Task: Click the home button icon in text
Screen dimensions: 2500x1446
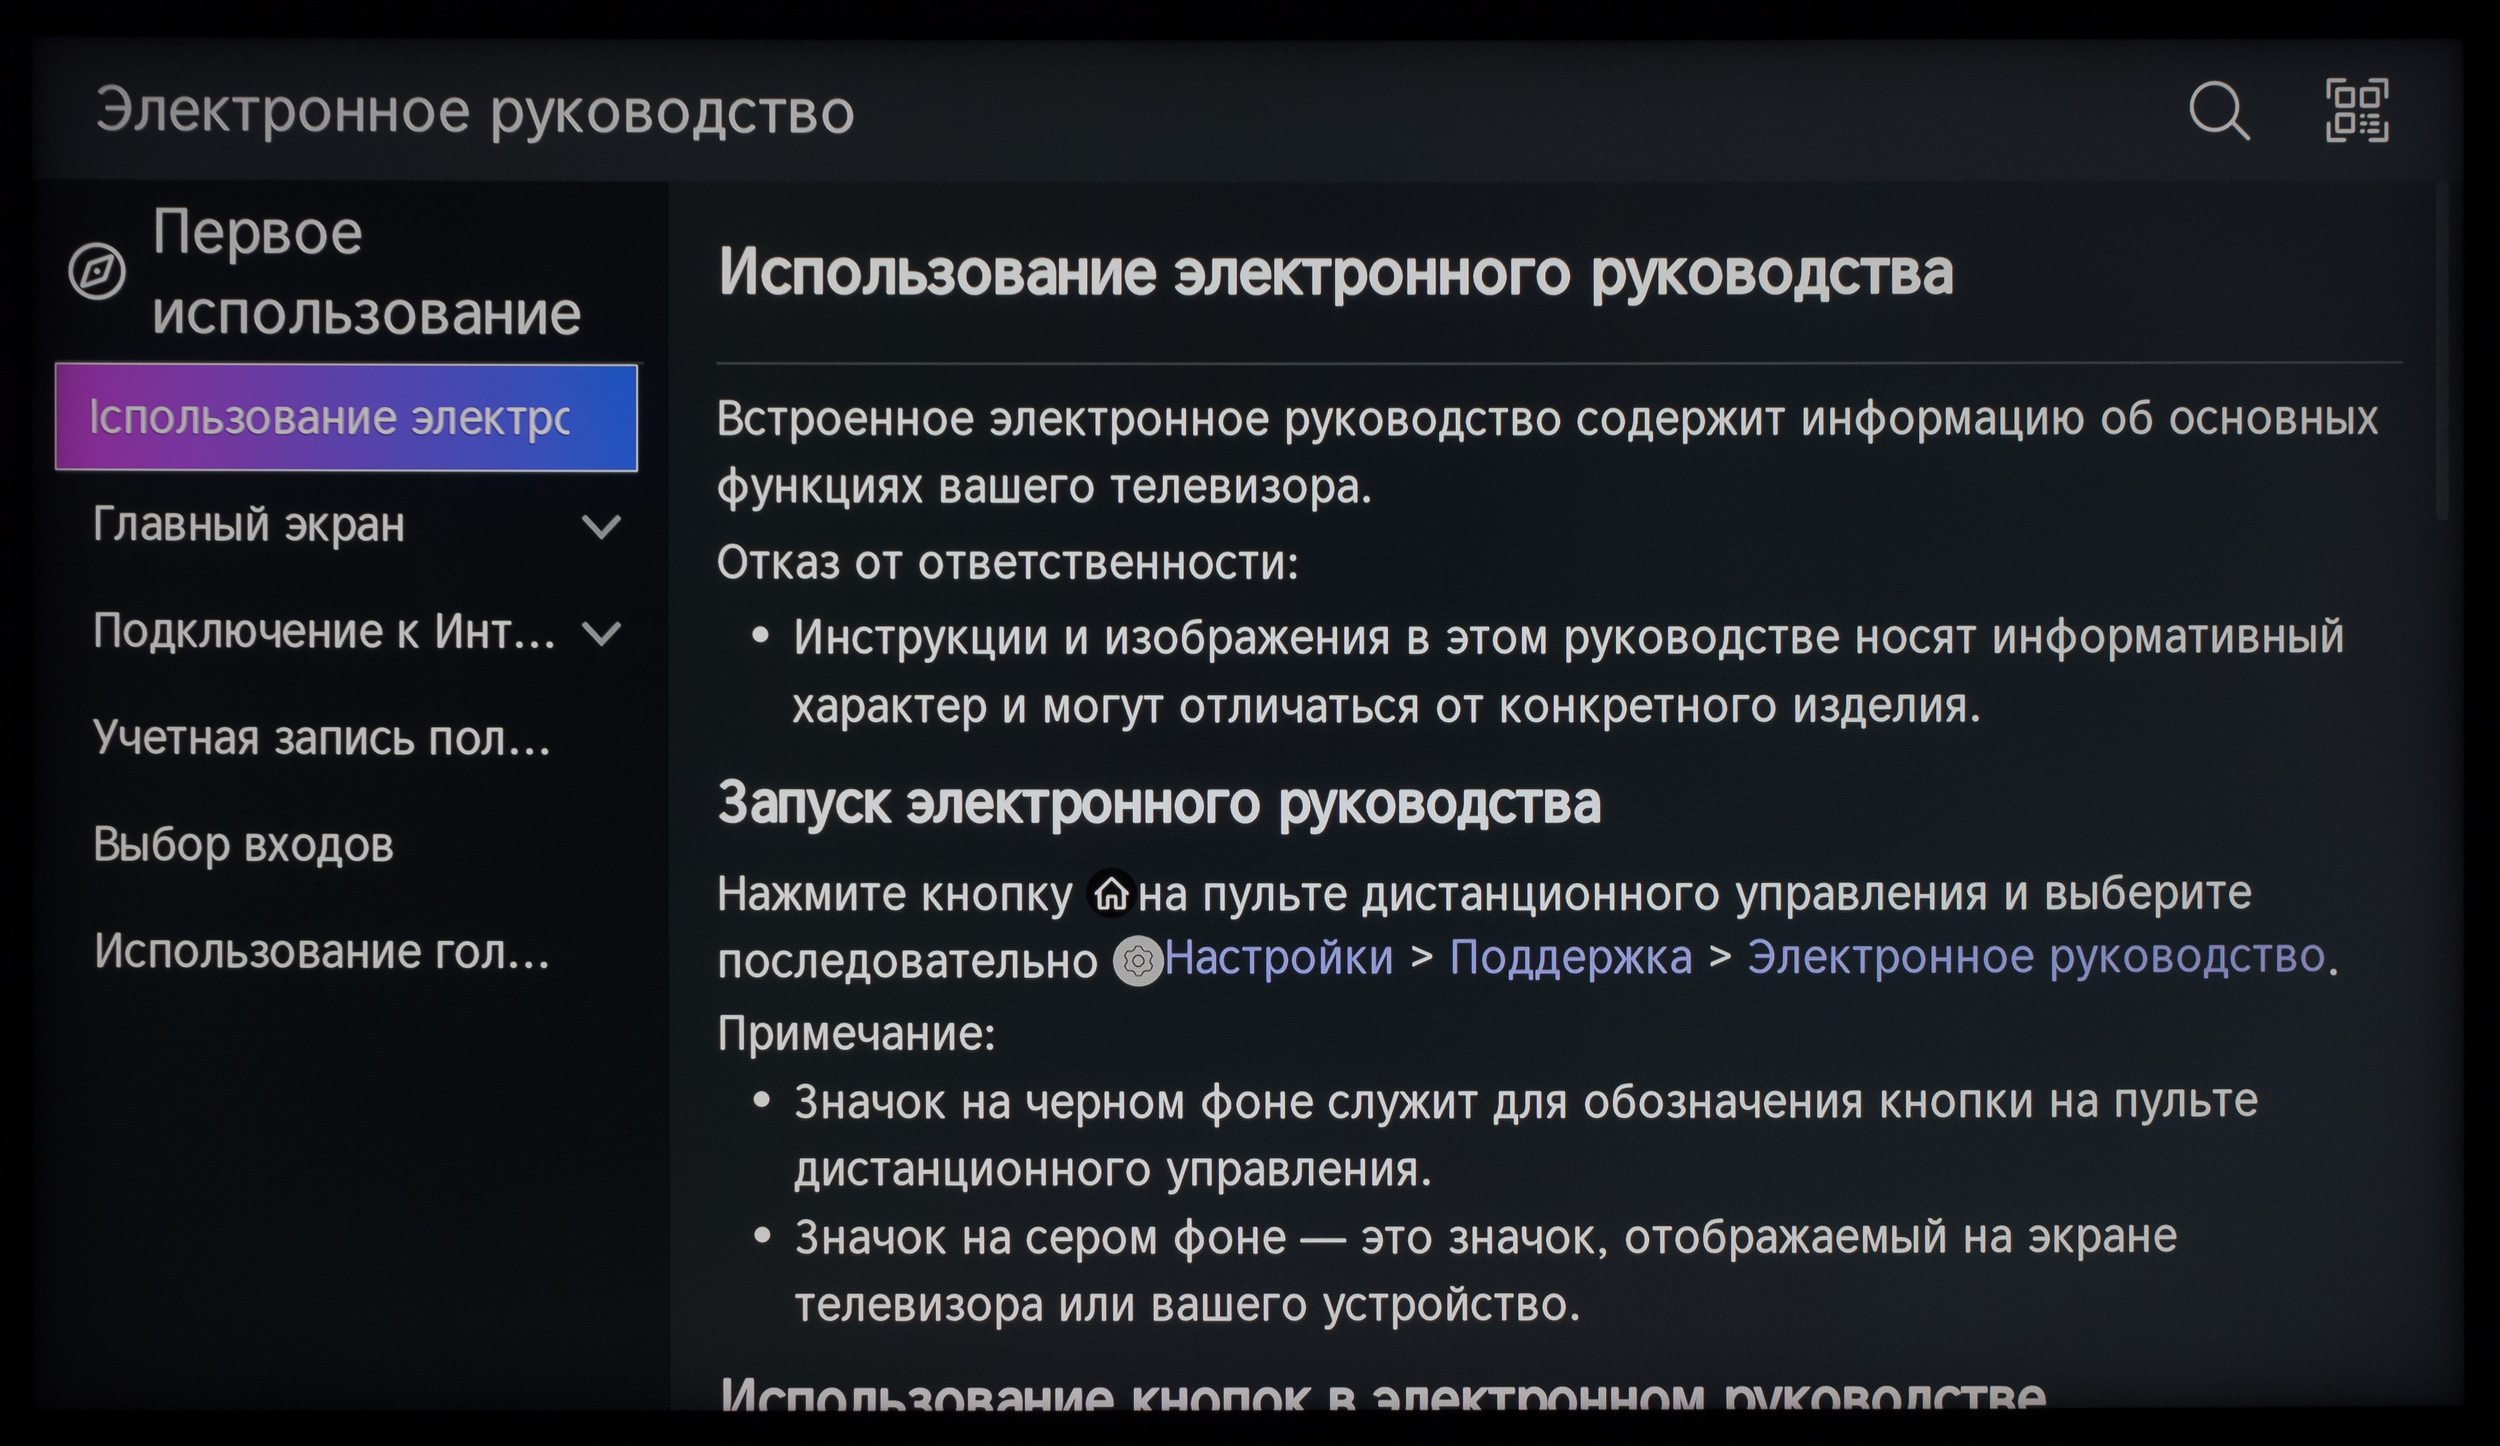Action: click(x=1111, y=893)
